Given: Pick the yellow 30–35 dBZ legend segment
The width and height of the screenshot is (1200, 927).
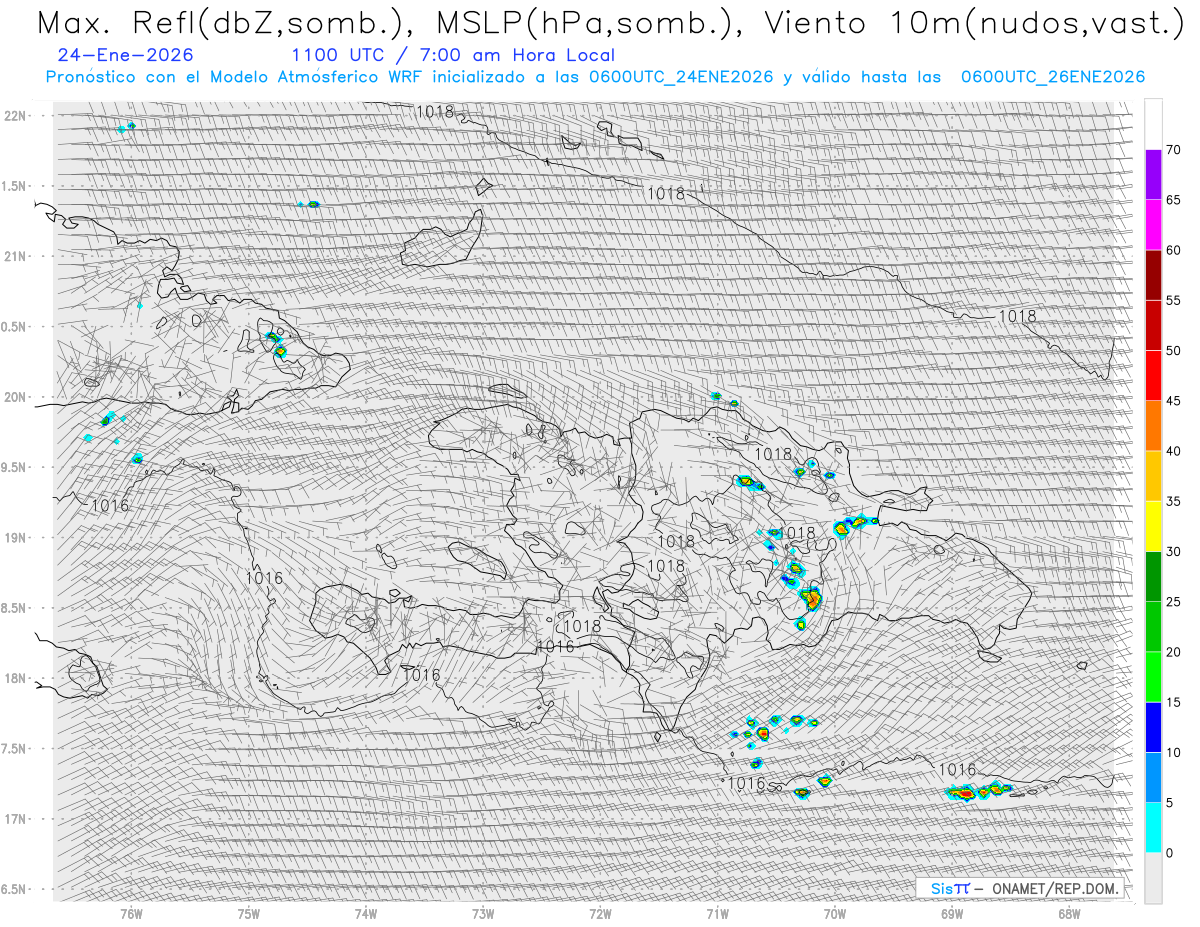Looking at the screenshot, I should point(1153,526).
